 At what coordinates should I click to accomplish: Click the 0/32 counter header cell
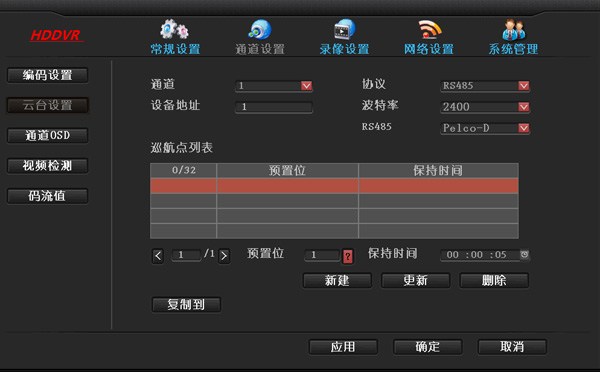tap(184, 170)
